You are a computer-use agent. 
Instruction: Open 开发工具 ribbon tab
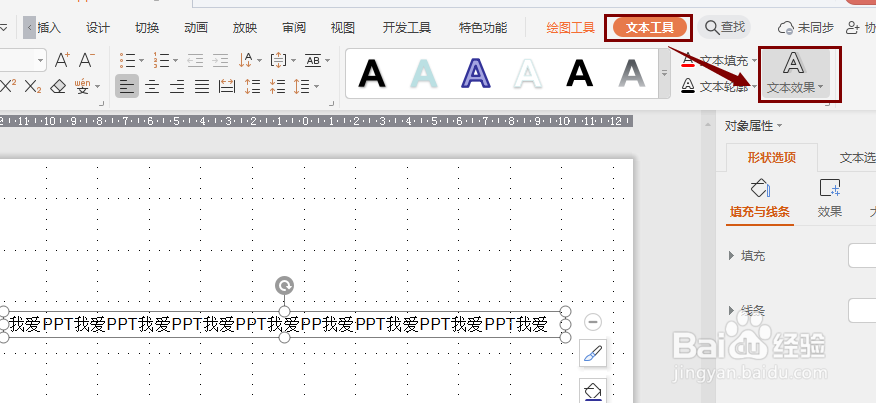[x=407, y=27]
